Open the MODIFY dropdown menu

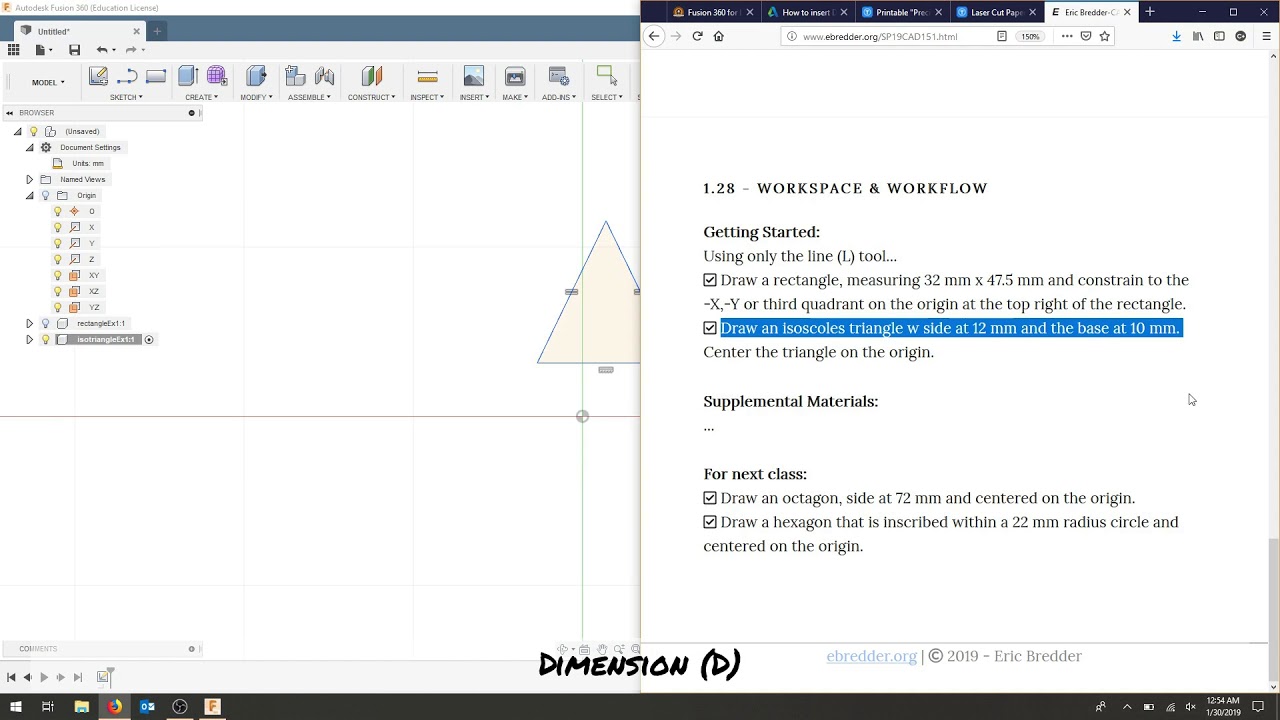(256, 97)
